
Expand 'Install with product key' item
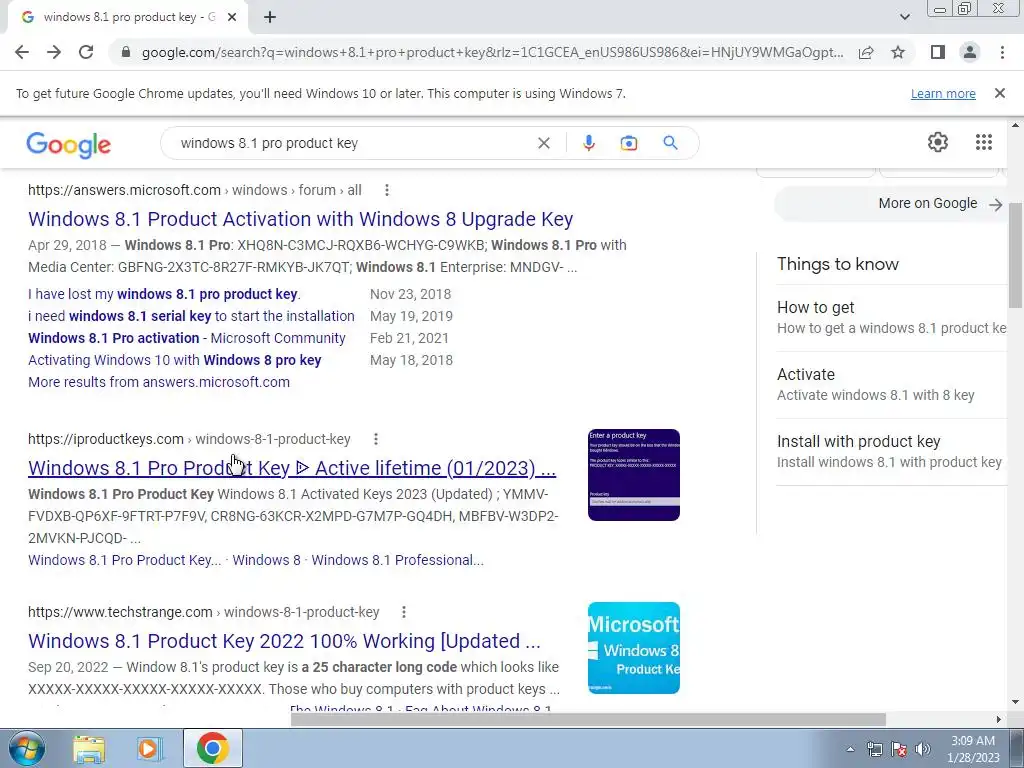click(891, 451)
